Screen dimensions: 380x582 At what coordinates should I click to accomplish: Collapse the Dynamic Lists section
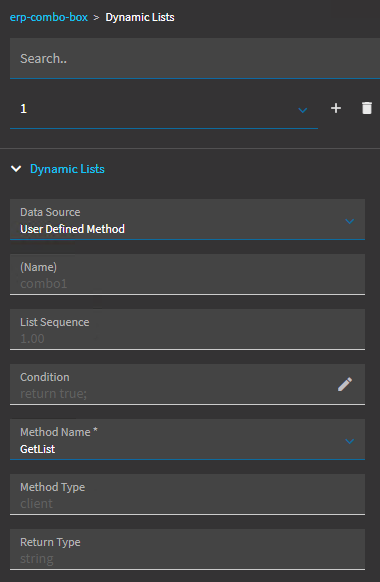(16, 169)
